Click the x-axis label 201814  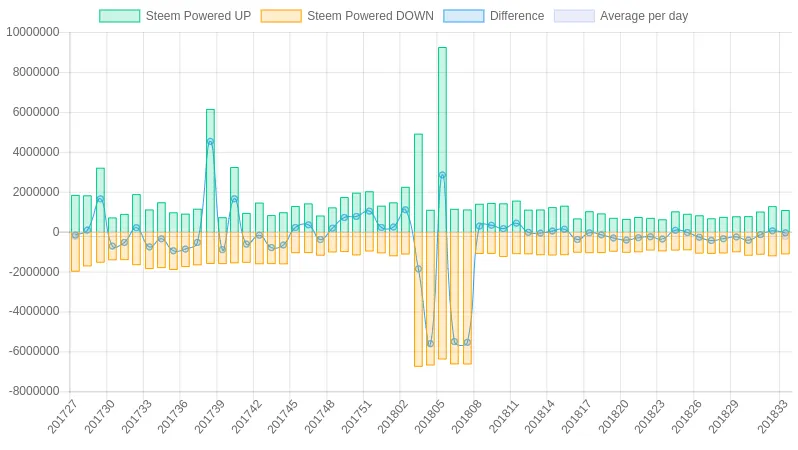[539, 416]
